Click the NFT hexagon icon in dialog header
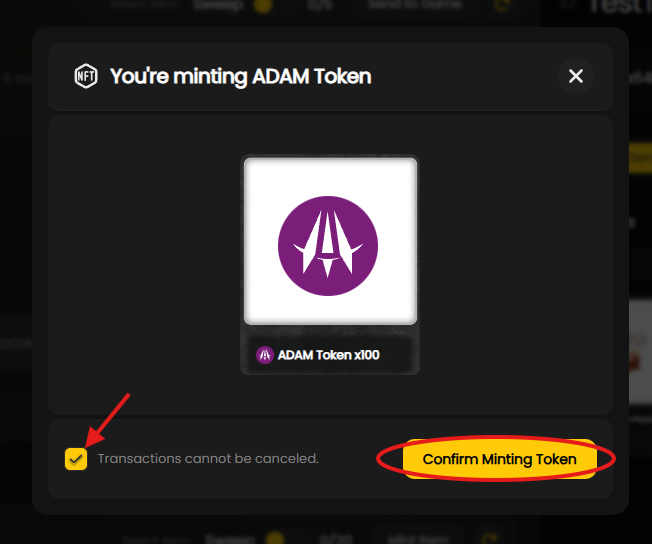Screen dimensions: 652x544 (x=86, y=76)
